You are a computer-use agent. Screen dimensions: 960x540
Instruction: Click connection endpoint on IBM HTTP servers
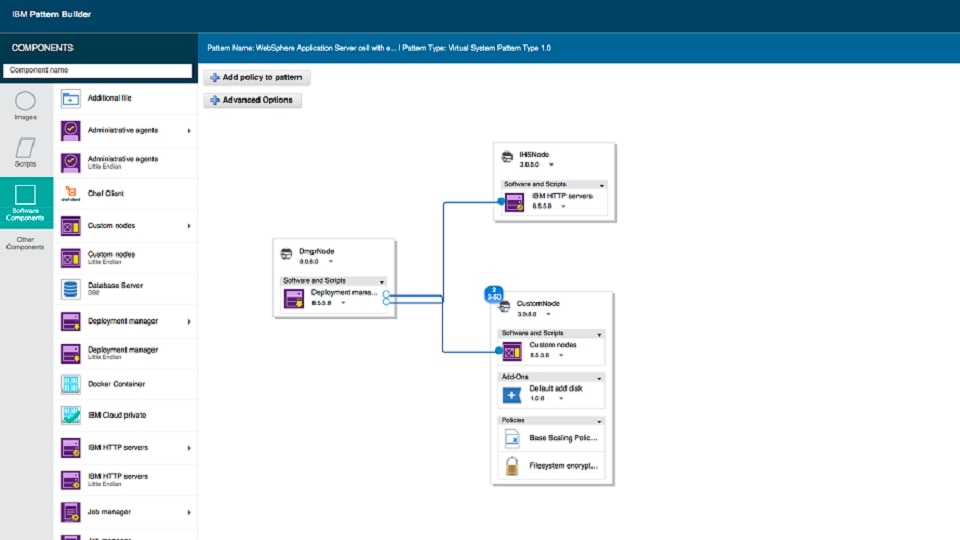click(x=501, y=201)
